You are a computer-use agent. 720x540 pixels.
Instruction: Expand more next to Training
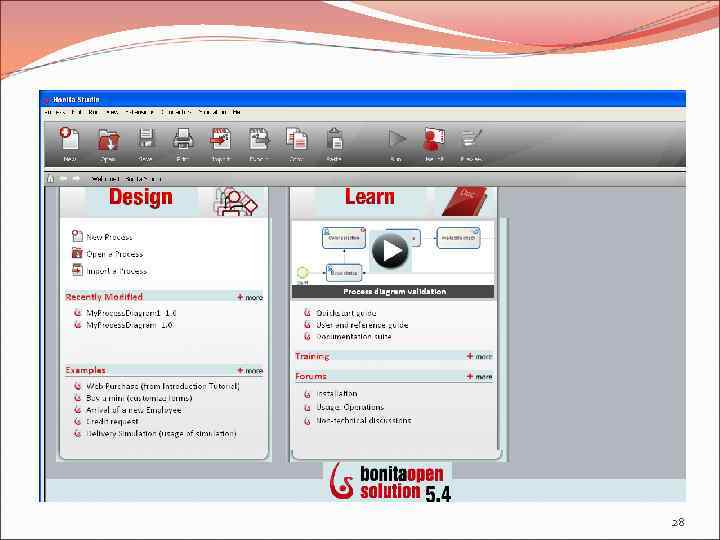(480, 356)
